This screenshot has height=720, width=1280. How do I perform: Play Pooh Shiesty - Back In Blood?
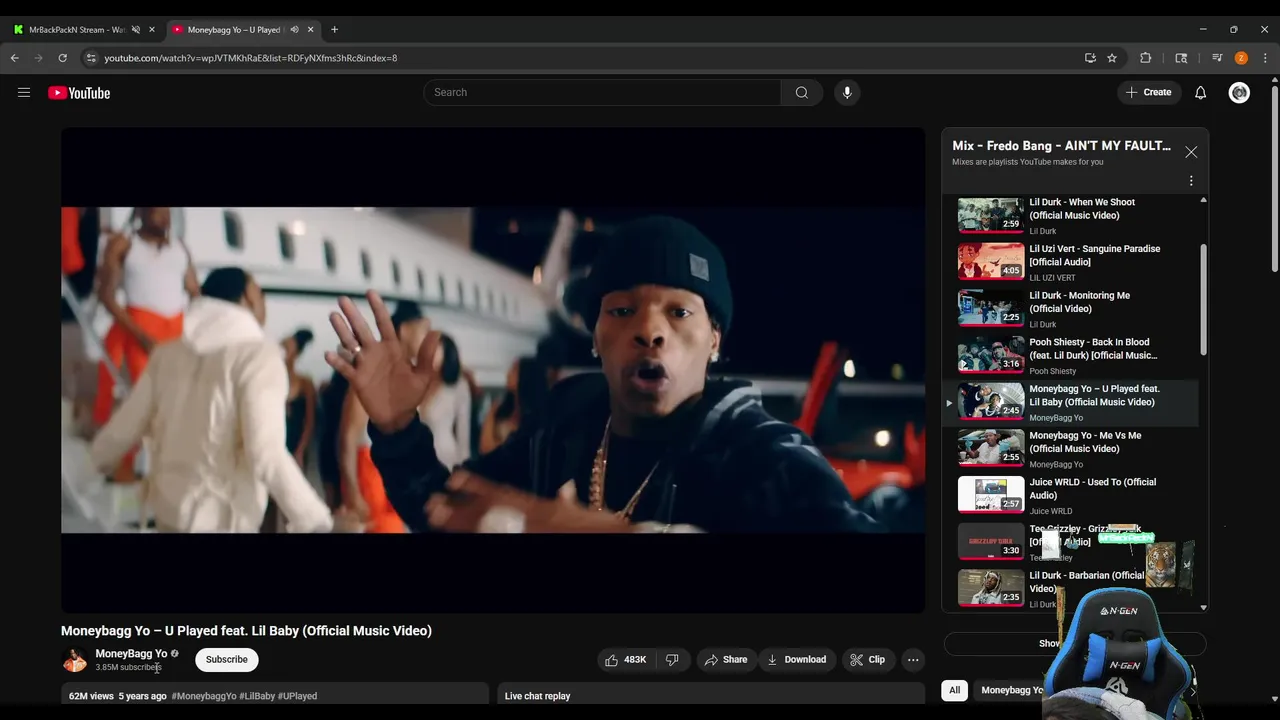(x=1070, y=355)
